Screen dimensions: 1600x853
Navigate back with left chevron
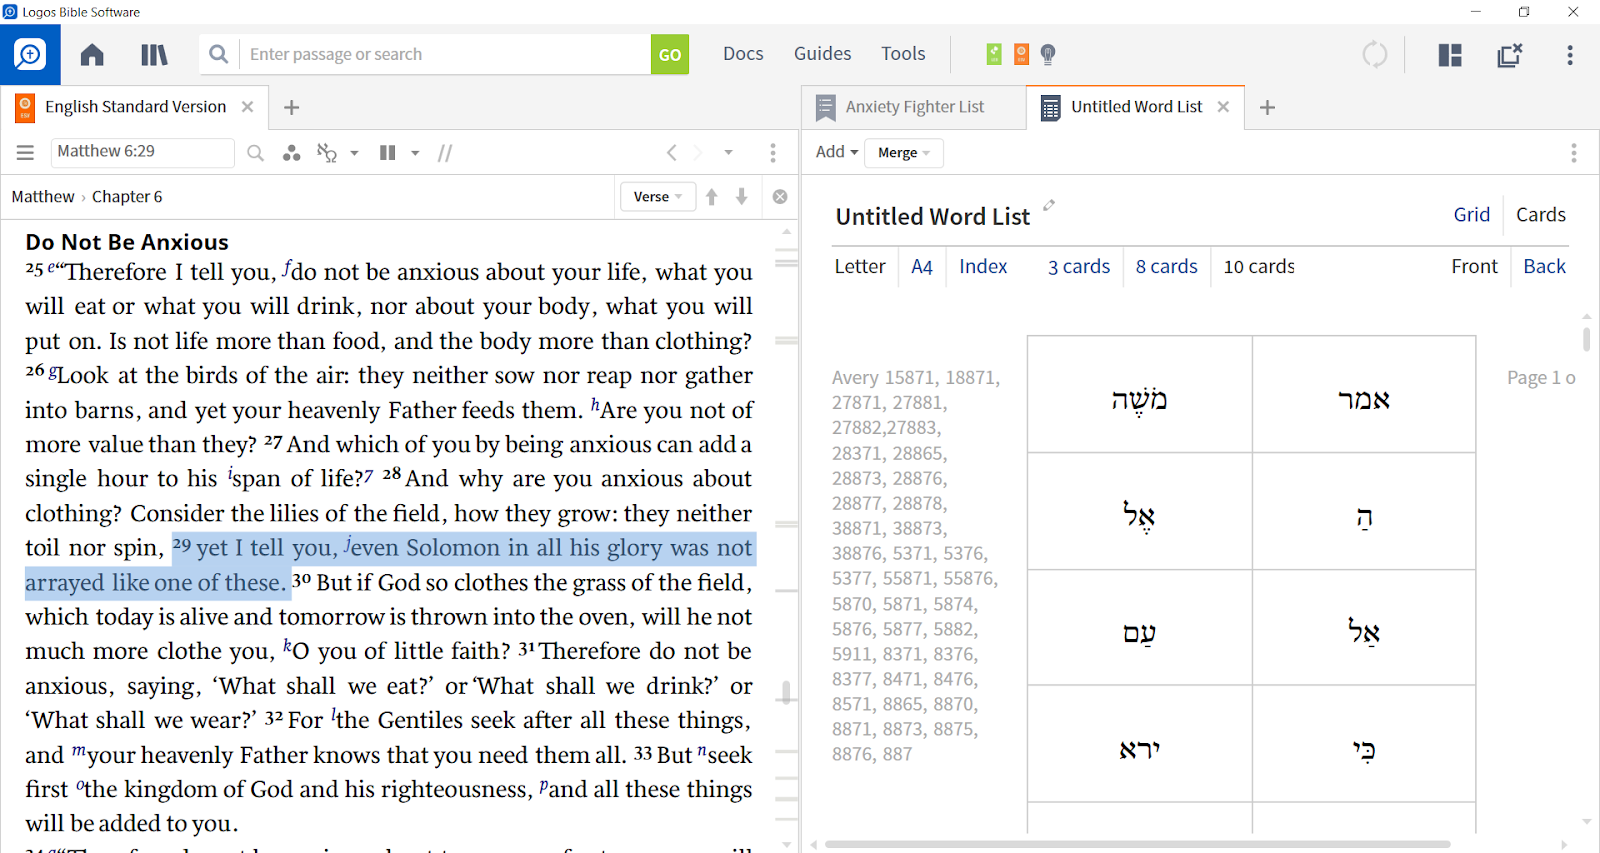point(672,153)
